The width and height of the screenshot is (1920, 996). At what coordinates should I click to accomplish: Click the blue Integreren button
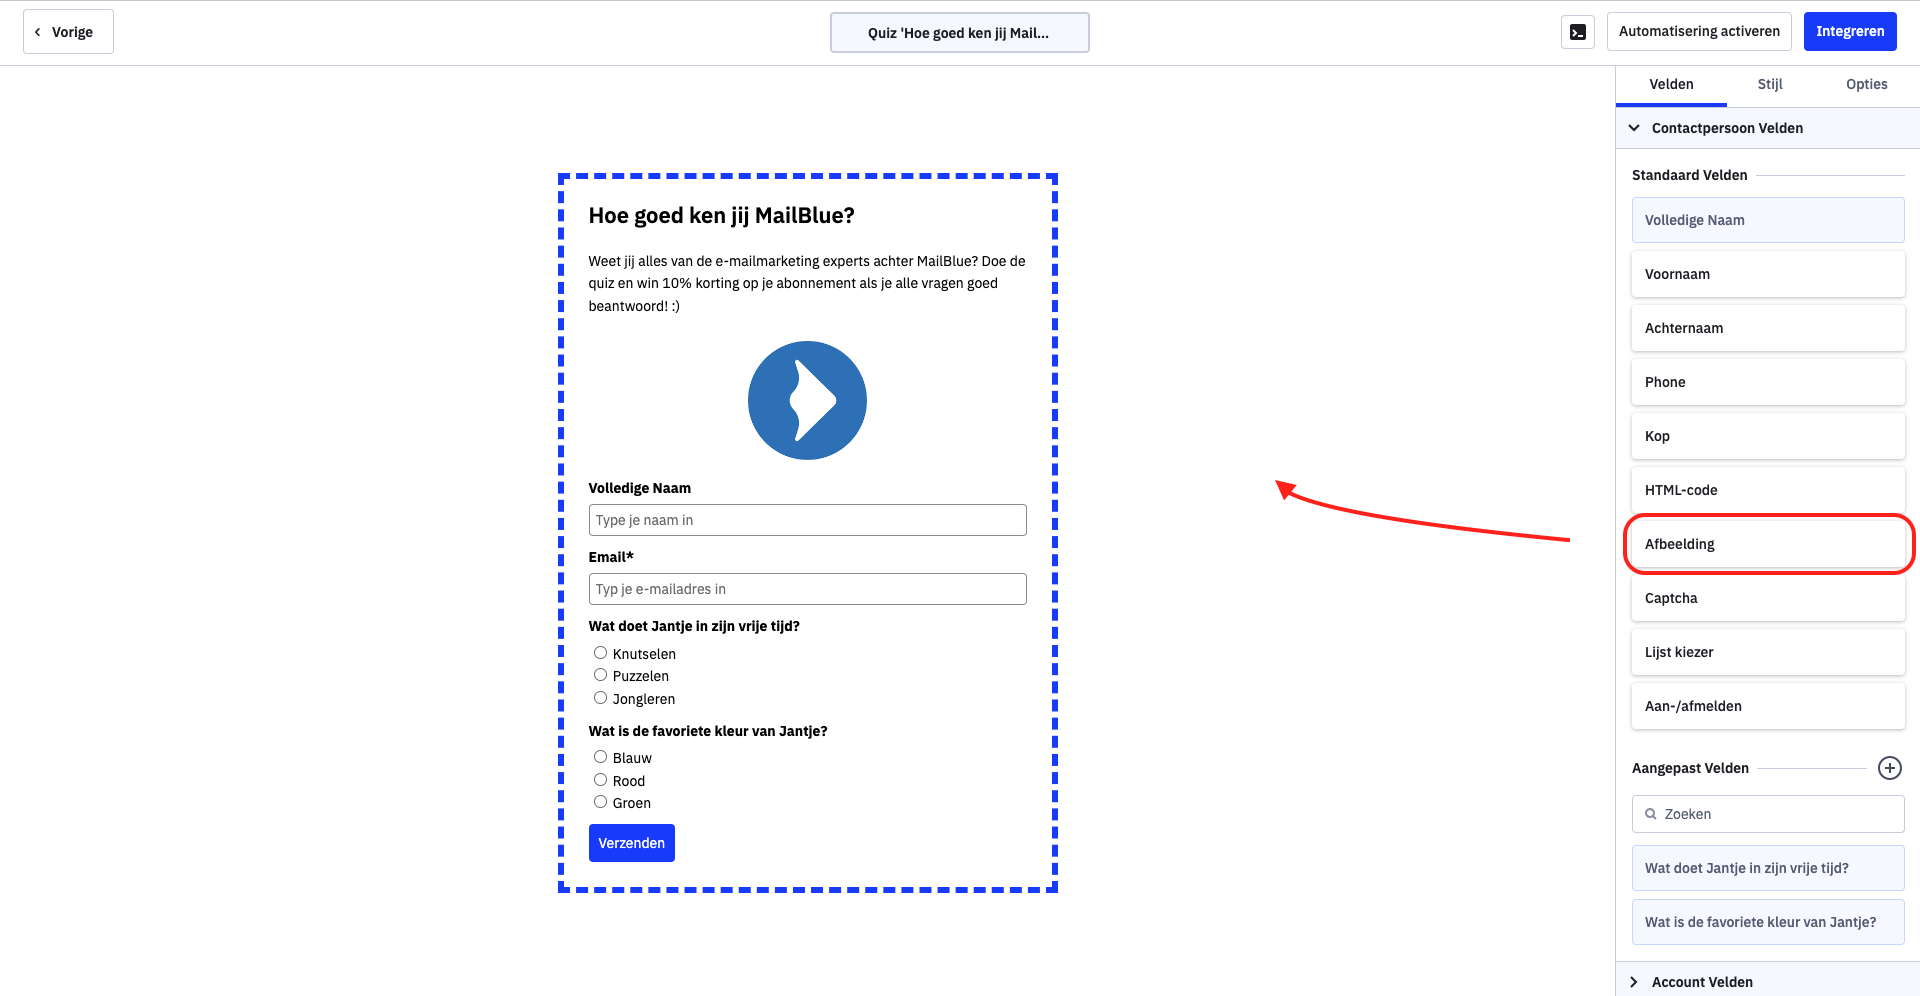pyautogui.click(x=1850, y=32)
